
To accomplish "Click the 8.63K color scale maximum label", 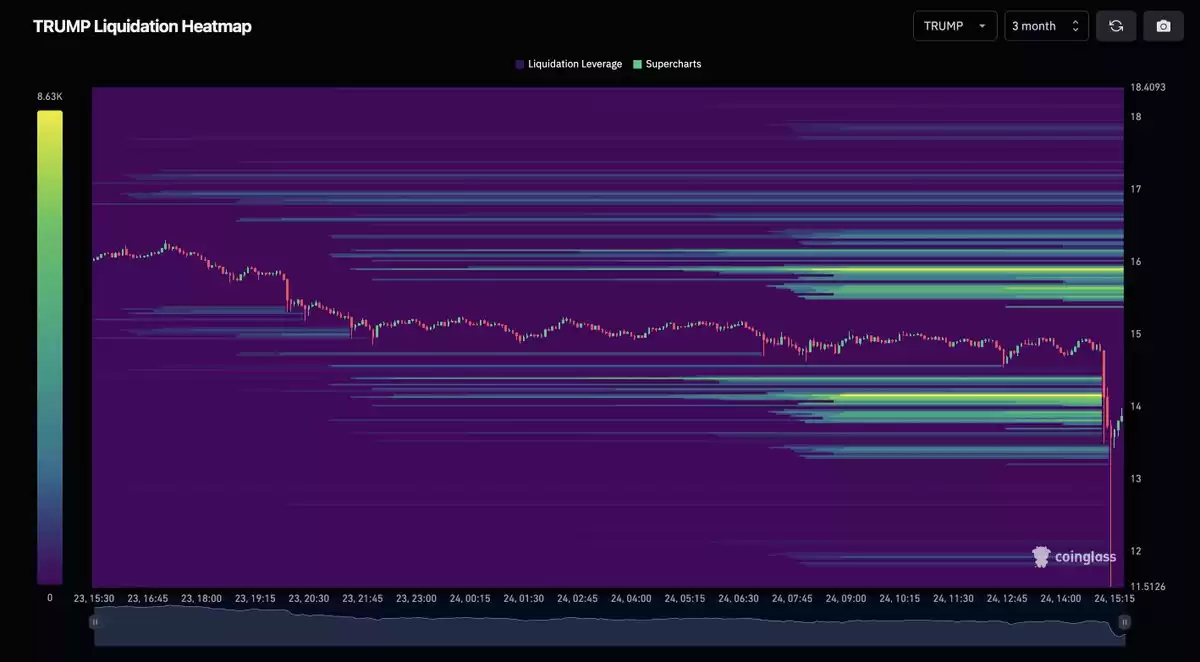I will pyautogui.click(x=50, y=97).
